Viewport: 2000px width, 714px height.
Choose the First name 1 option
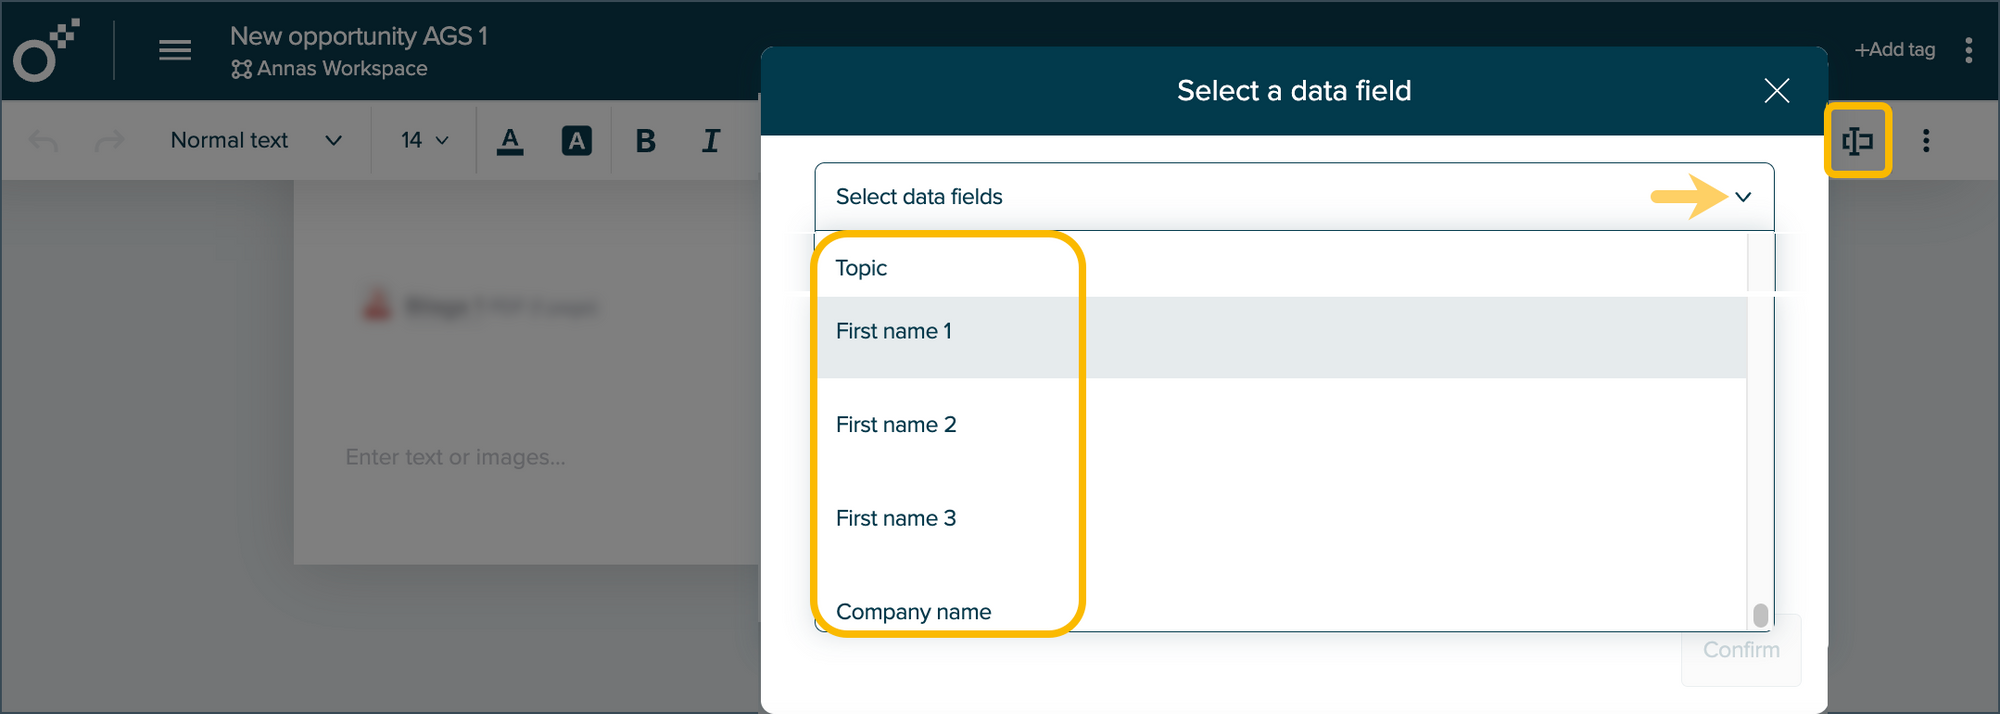[1282, 337]
